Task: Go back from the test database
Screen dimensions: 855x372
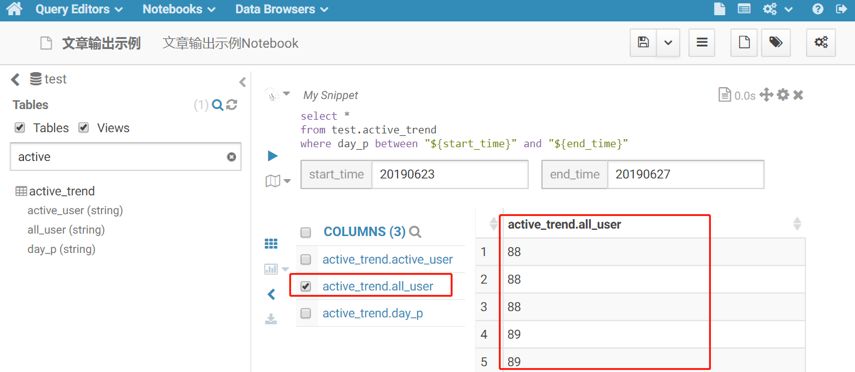Action: pos(15,80)
